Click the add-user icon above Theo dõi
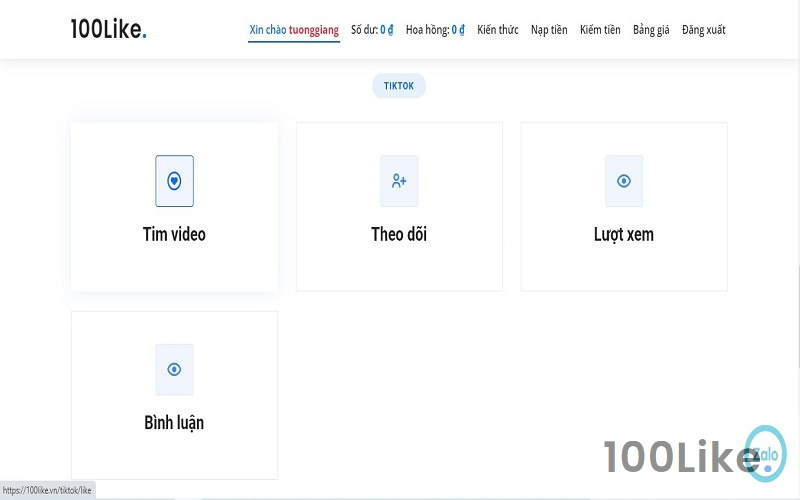The width and height of the screenshot is (800, 500). pos(399,181)
